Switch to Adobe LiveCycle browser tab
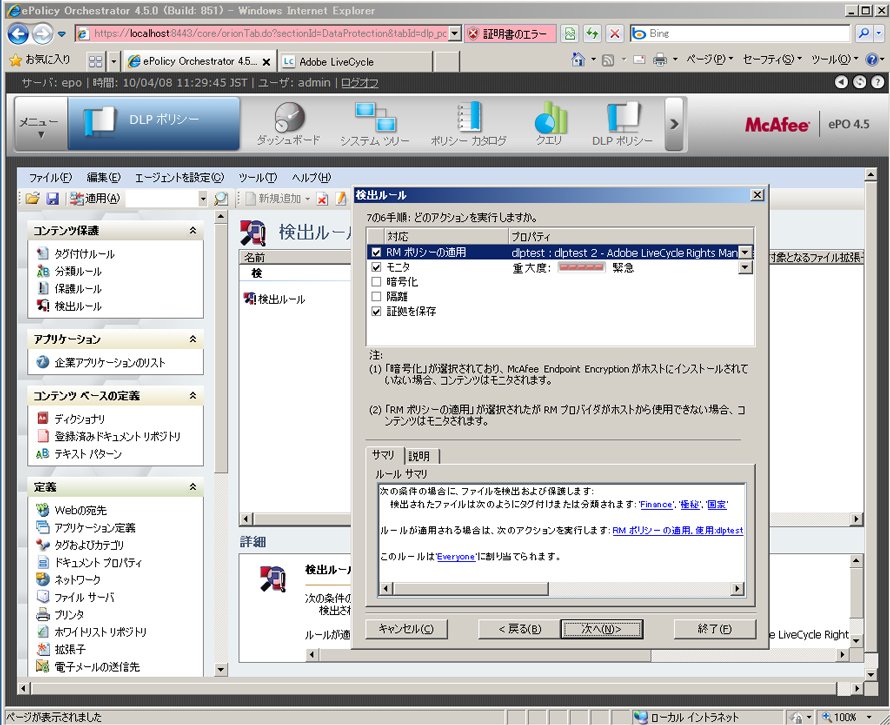Image resolution: width=890 pixels, height=725 pixels. [x=355, y=61]
